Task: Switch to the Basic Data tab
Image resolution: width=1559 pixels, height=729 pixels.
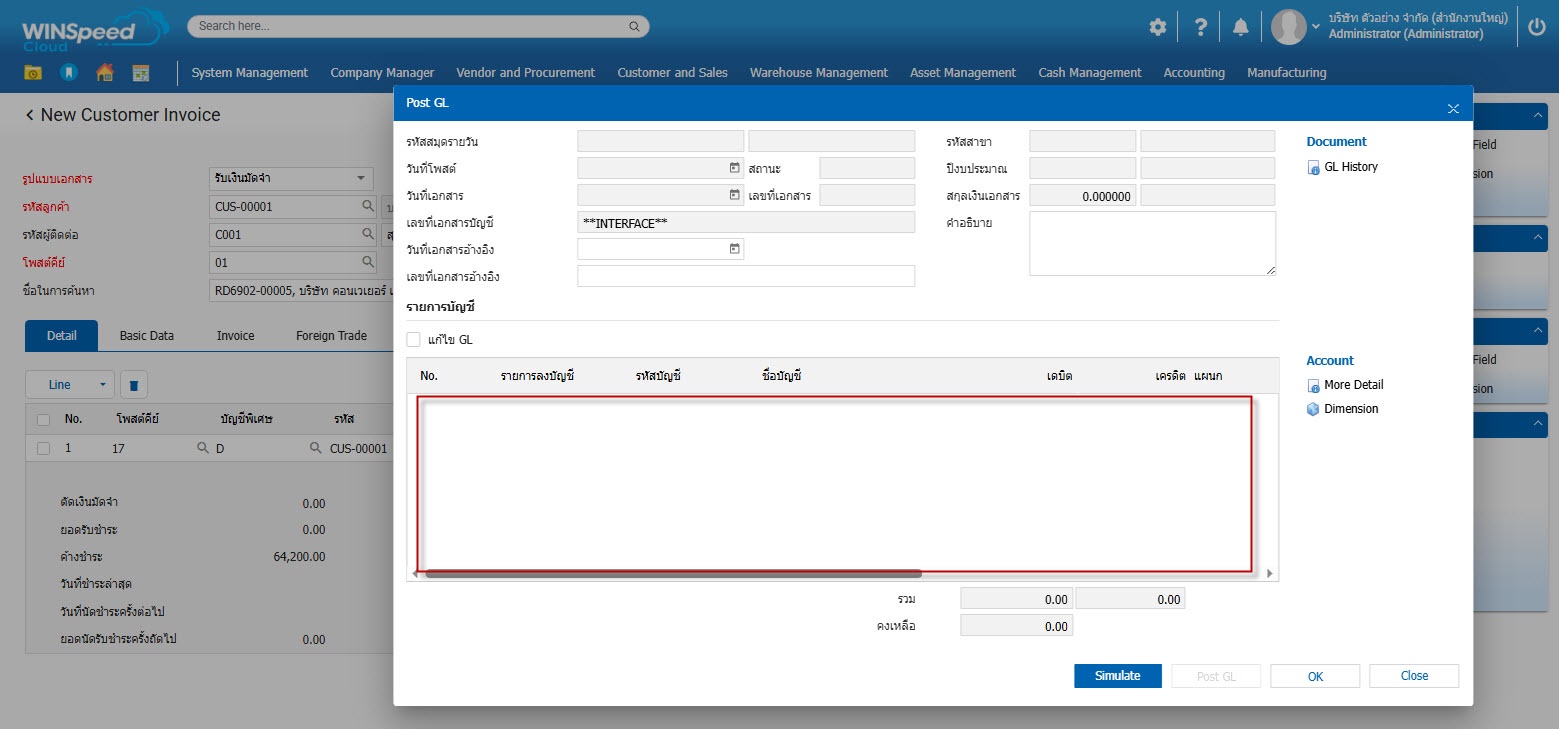Action: click(x=146, y=336)
